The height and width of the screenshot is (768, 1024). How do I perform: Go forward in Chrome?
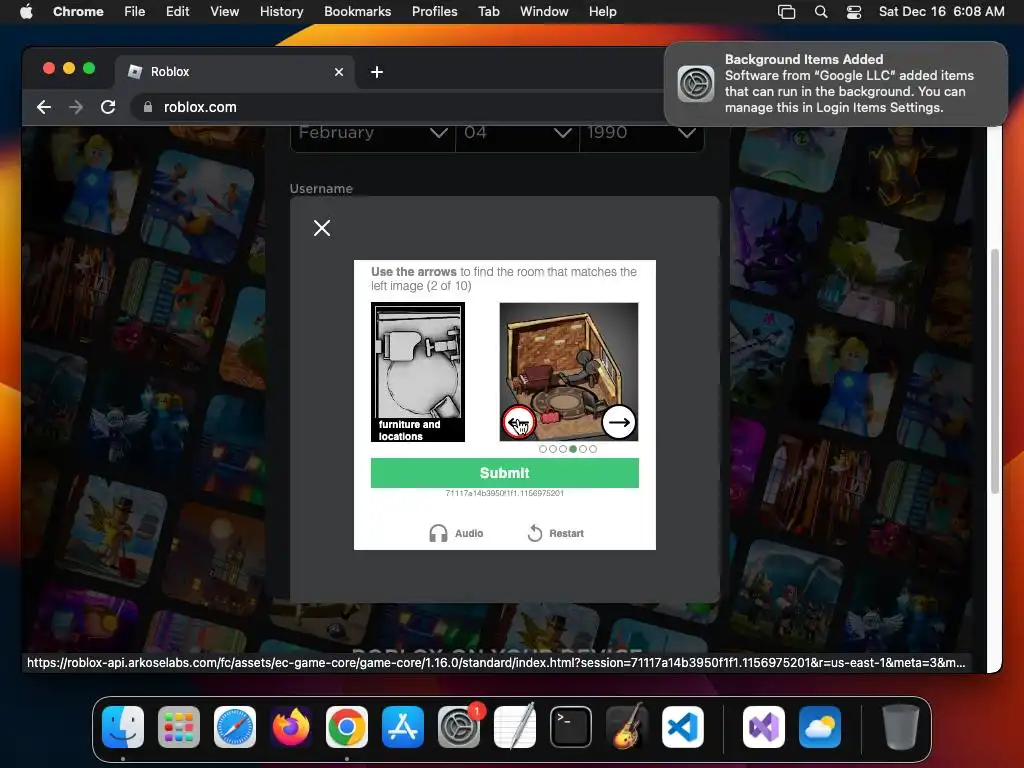point(76,107)
